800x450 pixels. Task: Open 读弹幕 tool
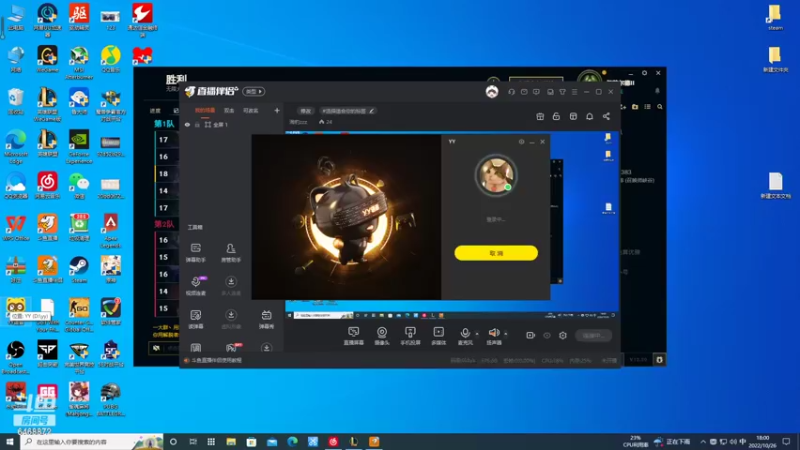[x=195, y=319]
